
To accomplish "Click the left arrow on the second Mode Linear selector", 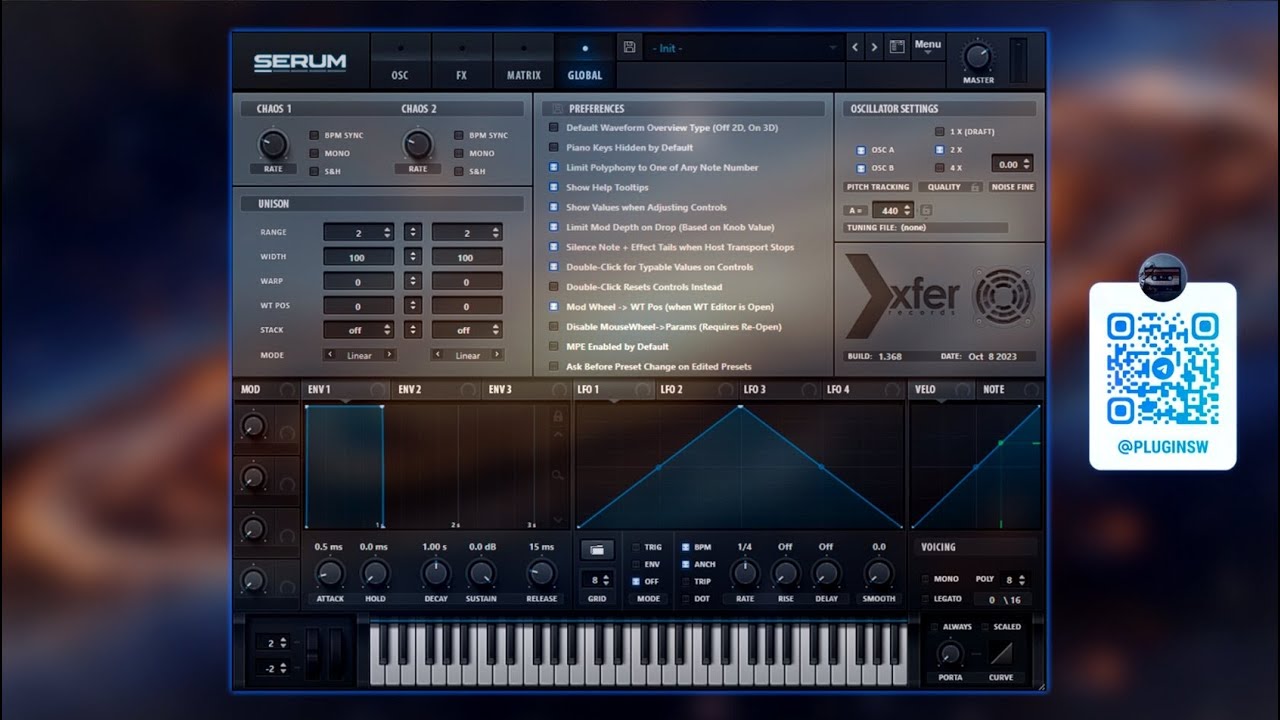I will pyautogui.click(x=438, y=355).
